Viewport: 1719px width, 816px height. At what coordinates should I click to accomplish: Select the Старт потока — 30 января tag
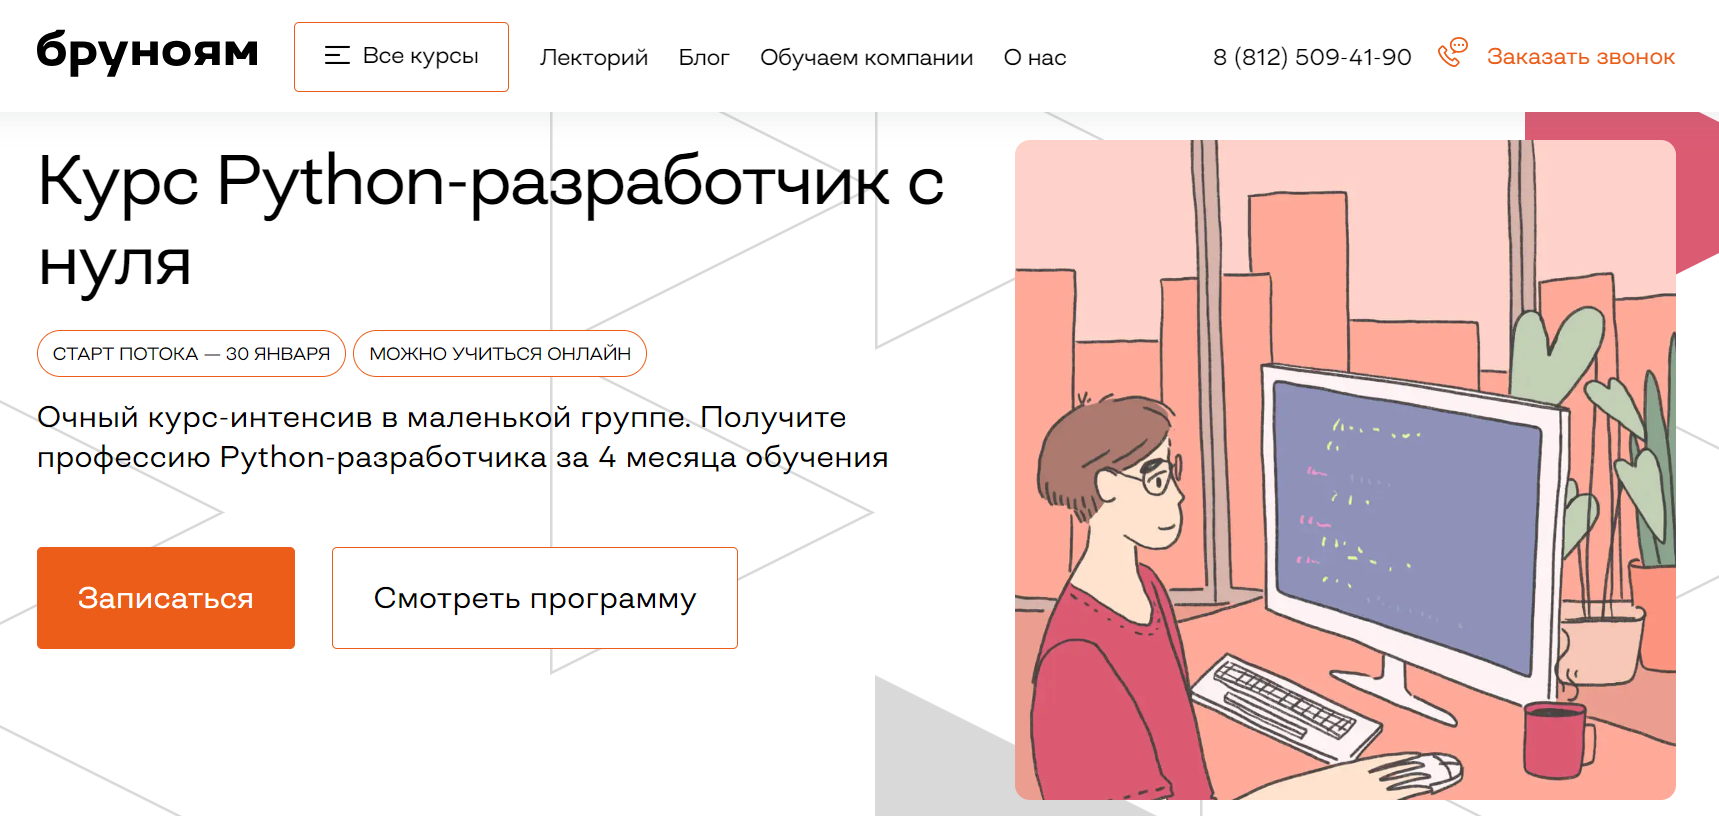pyautogui.click(x=191, y=354)
